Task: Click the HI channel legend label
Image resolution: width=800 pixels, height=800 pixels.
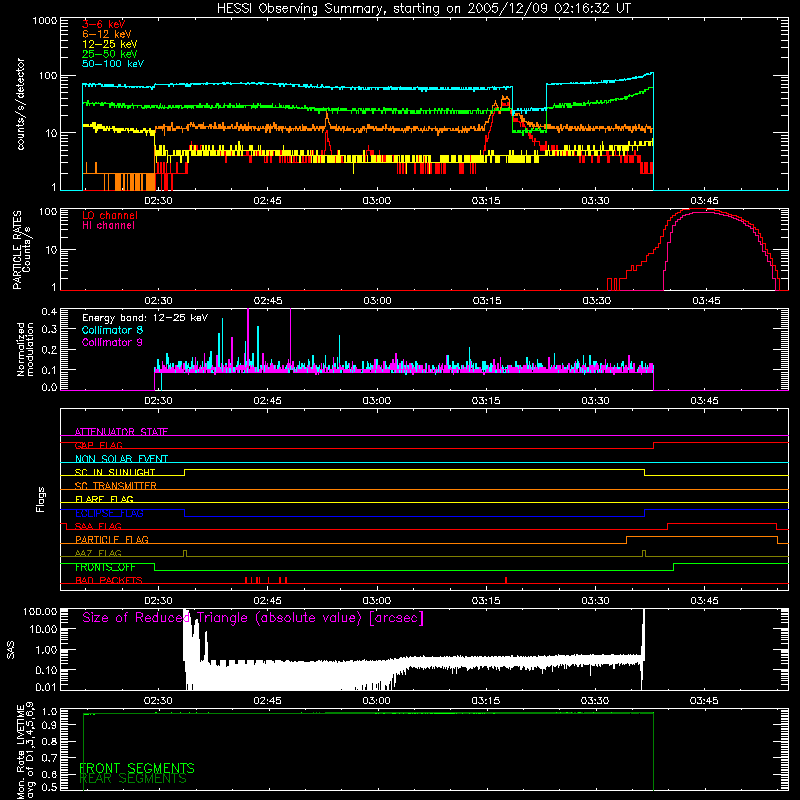Action: [108, 226]
